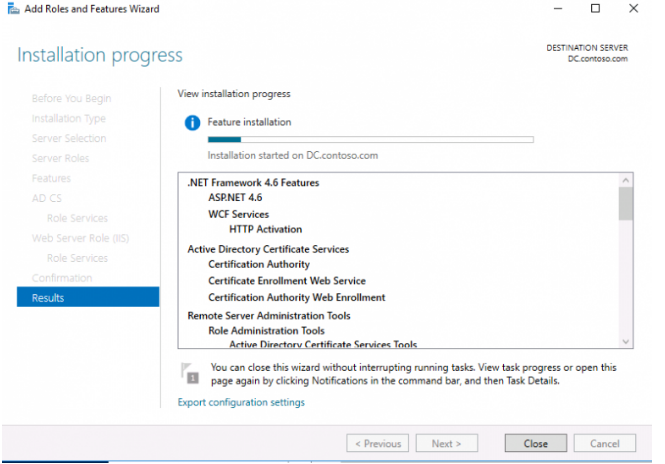Click the Certification Authority entry

click(259, 264)
